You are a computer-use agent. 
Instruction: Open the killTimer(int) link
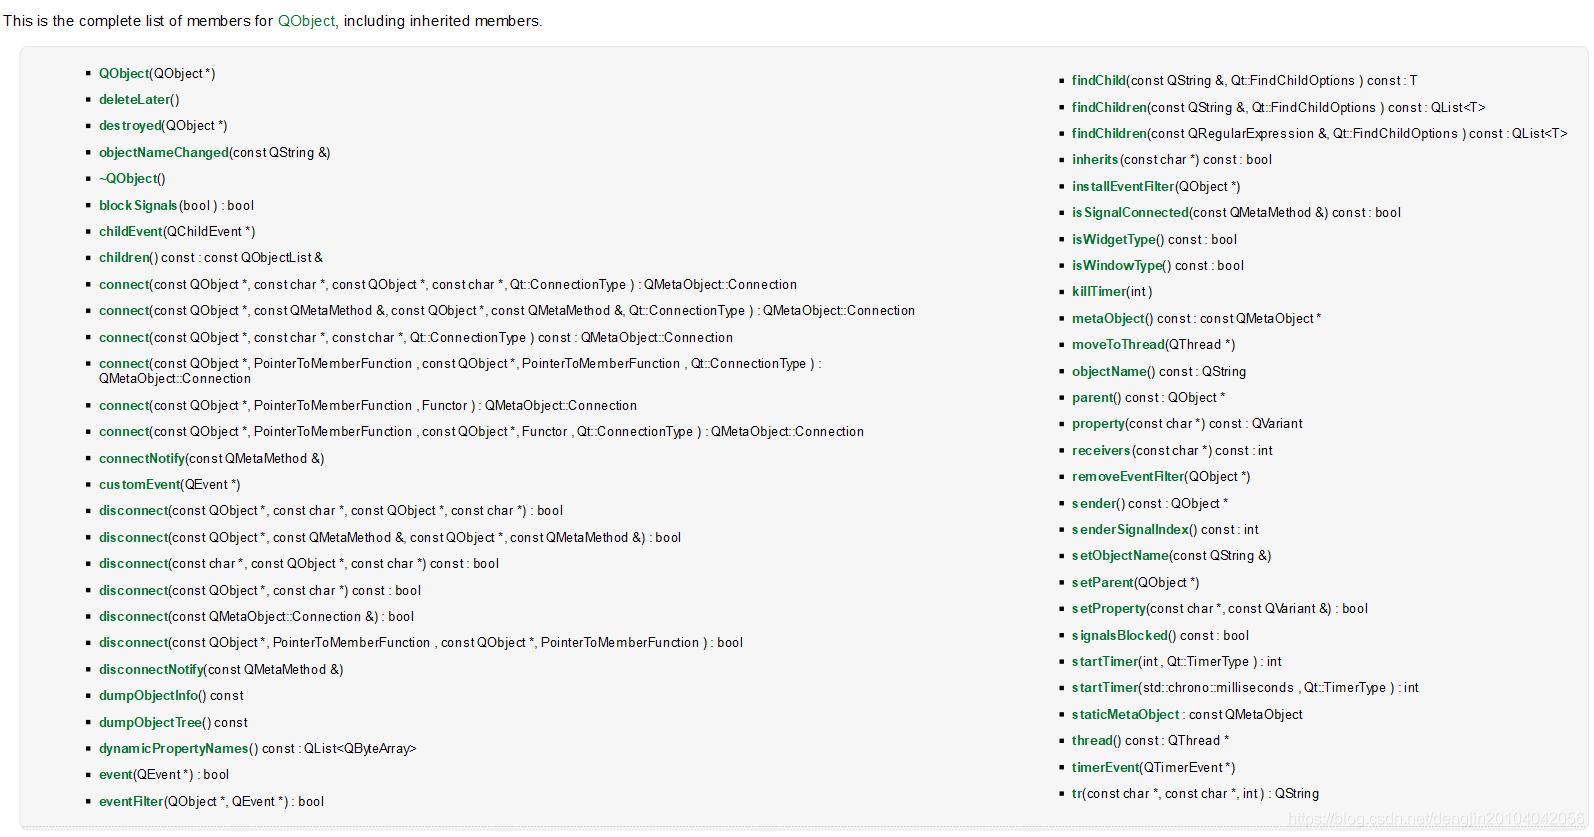(1099, 292)
